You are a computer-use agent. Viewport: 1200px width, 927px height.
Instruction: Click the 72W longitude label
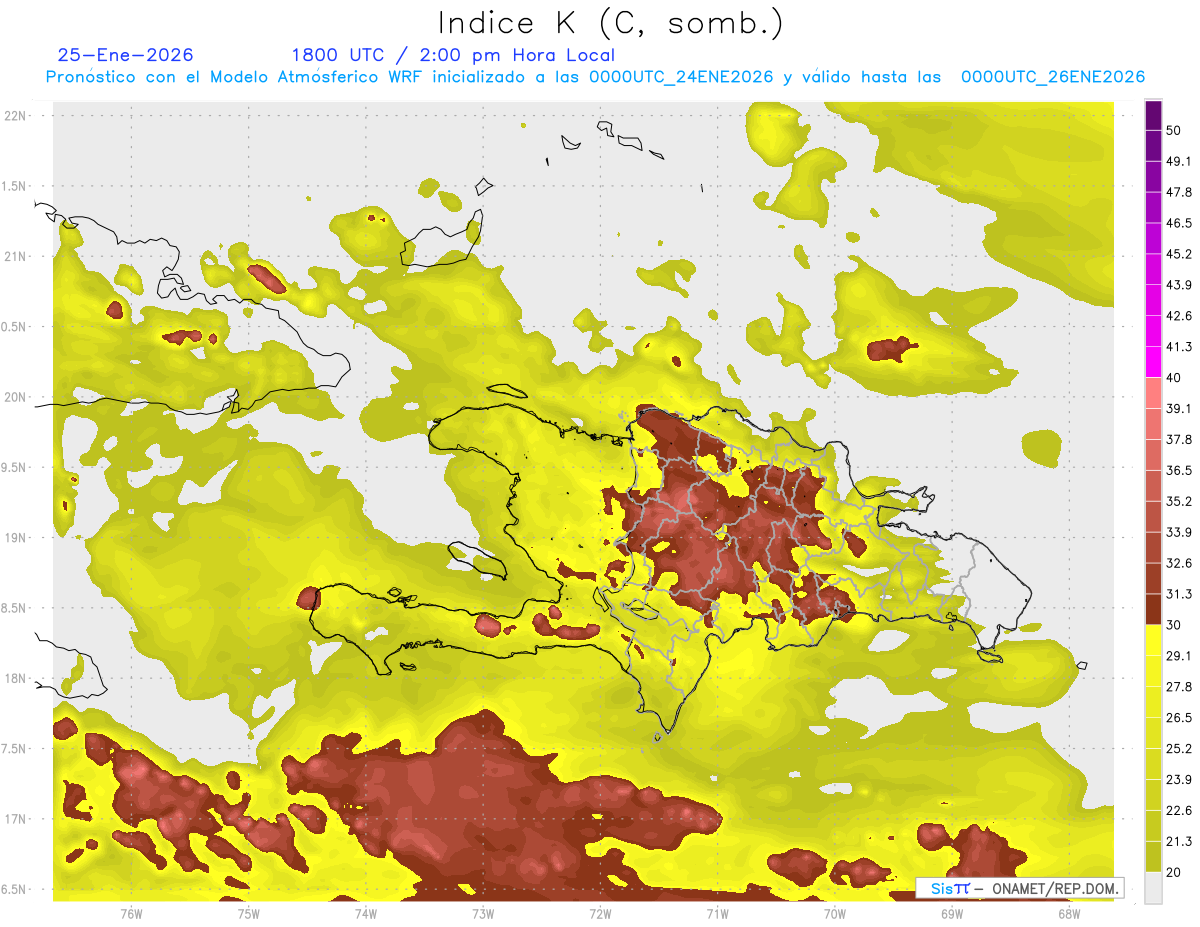[600, 913]
